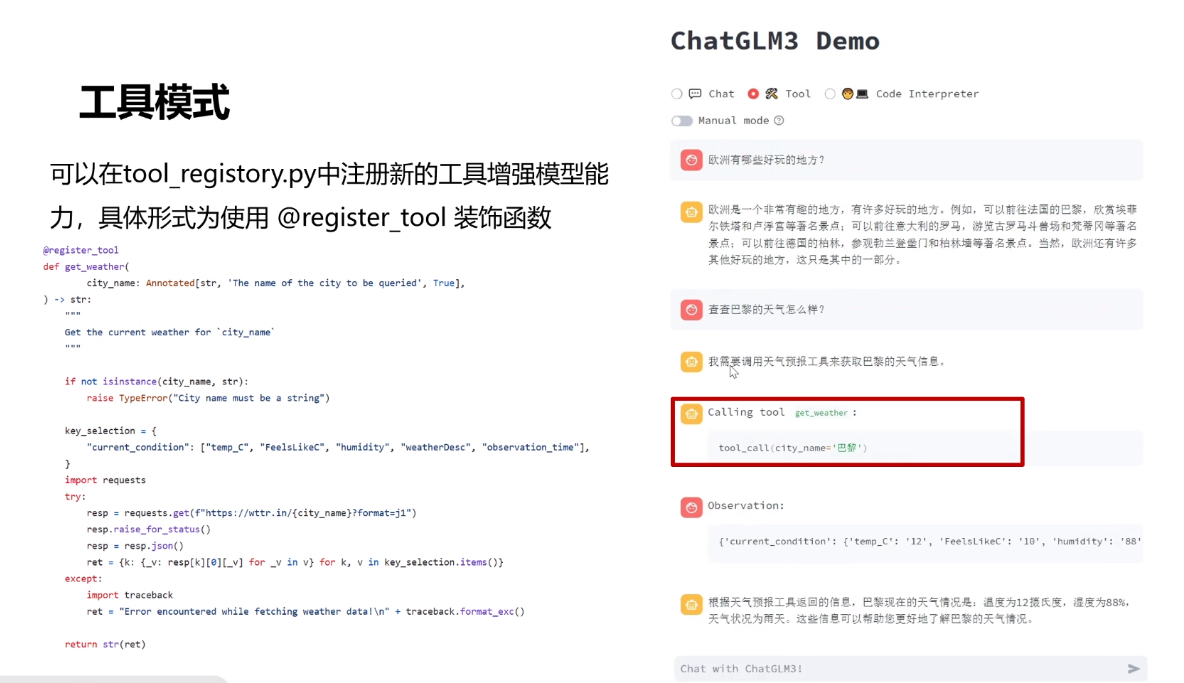Toggle the Manual mode switch
Viewport: 1184px width, 683px height.
[x=682, y=121]
